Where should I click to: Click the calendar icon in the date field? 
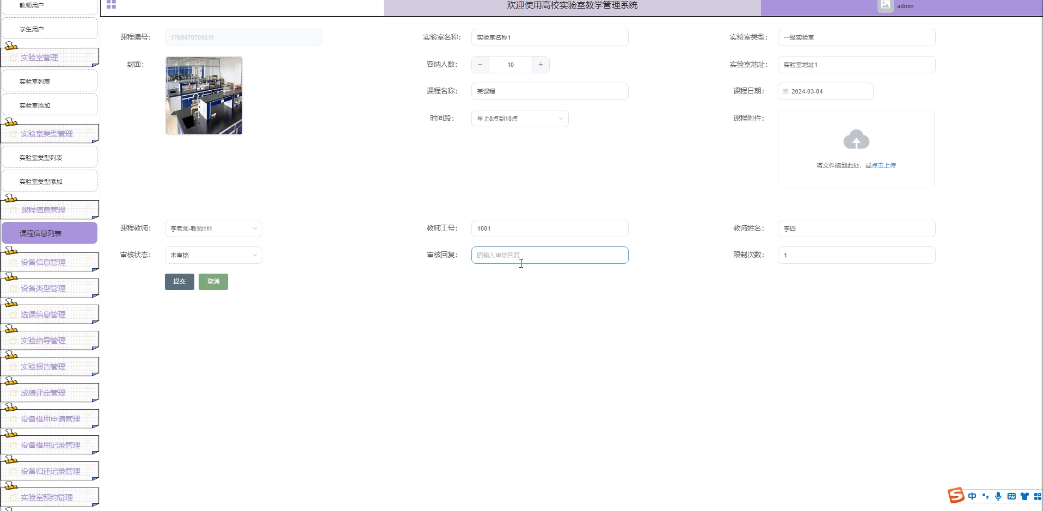pyautogui.click(x=786, y=91)
